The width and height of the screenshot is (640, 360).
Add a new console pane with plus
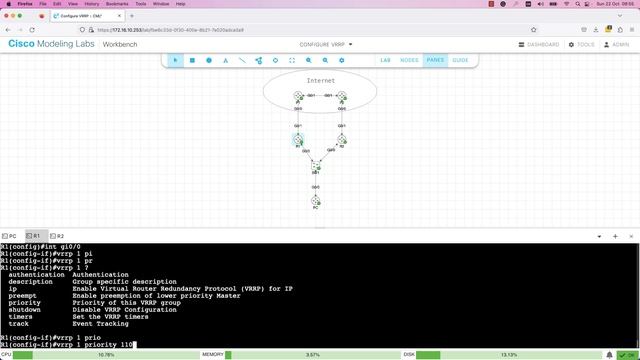click(x=615, y=236)
